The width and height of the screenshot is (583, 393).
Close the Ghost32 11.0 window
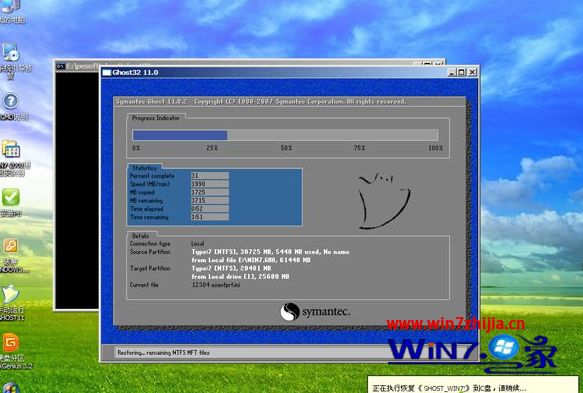472,72
